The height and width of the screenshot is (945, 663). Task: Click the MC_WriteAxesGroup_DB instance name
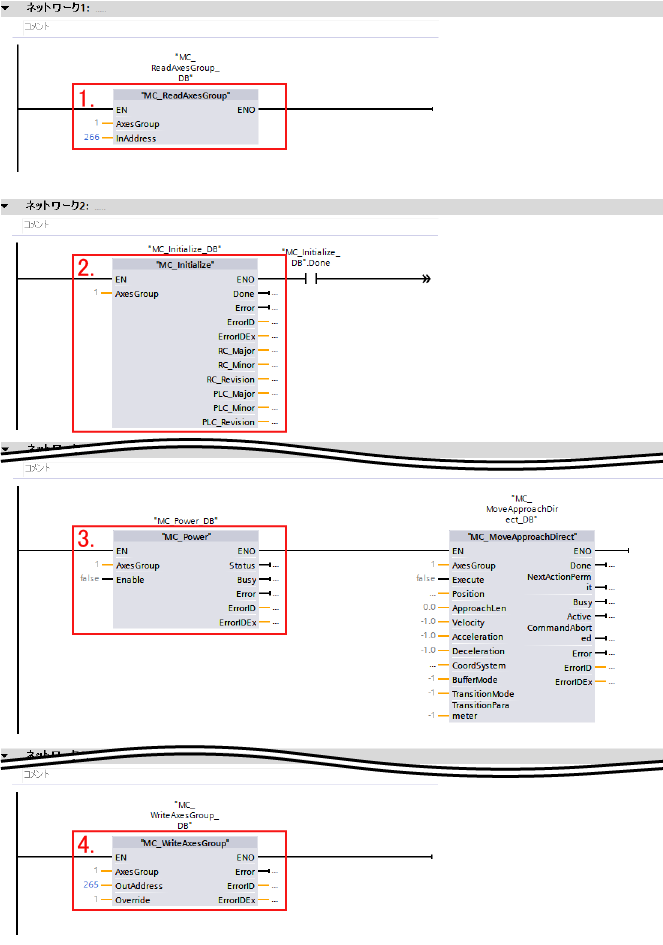point(184,815)
